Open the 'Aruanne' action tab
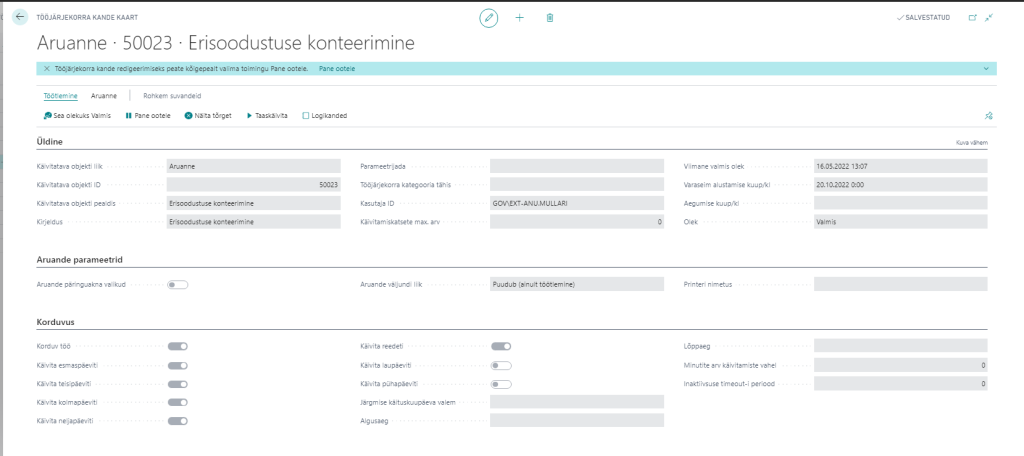Screen dimensions: 1024x456 [104, 96]
